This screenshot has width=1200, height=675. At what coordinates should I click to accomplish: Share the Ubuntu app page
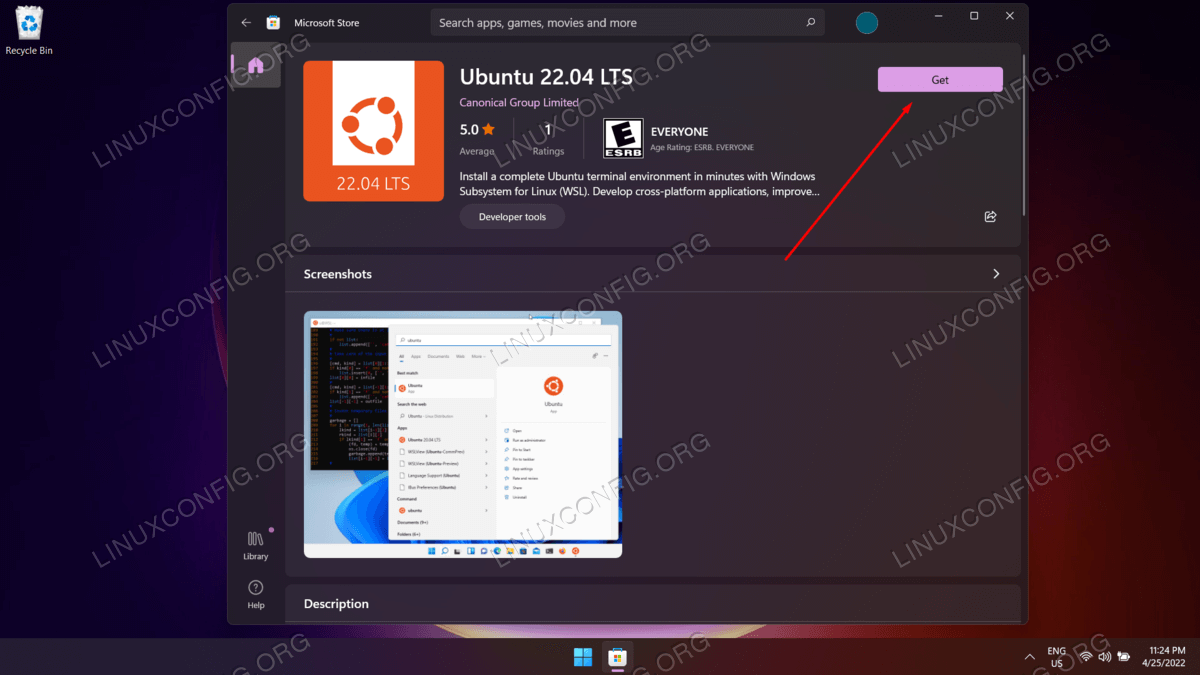[x=990, y=216]
